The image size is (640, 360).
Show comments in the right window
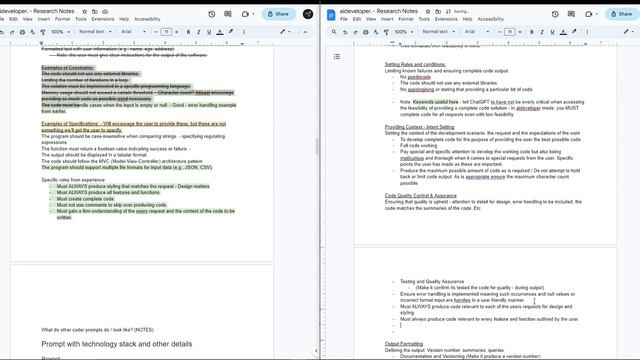click(x=571, y=14)
